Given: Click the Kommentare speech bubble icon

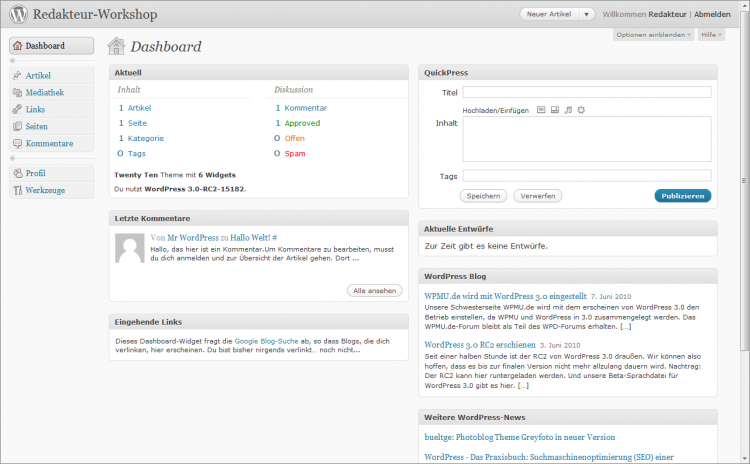Looking at the screenshot, I should 17,144.
